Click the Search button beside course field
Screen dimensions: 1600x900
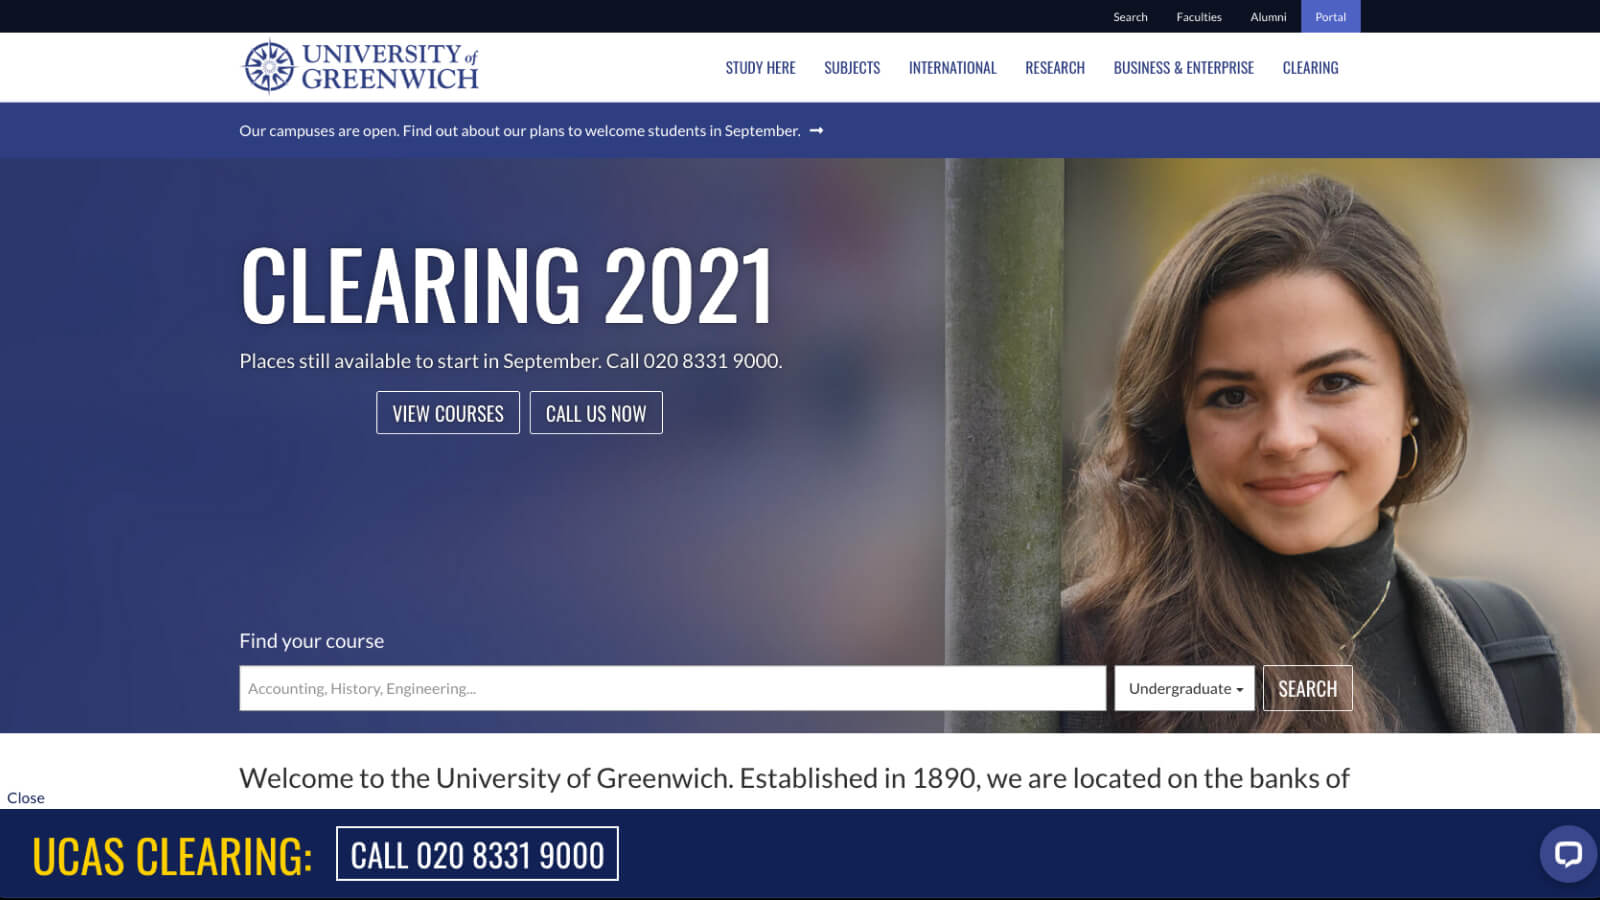pyautogui.click(x=1307, y=688)
